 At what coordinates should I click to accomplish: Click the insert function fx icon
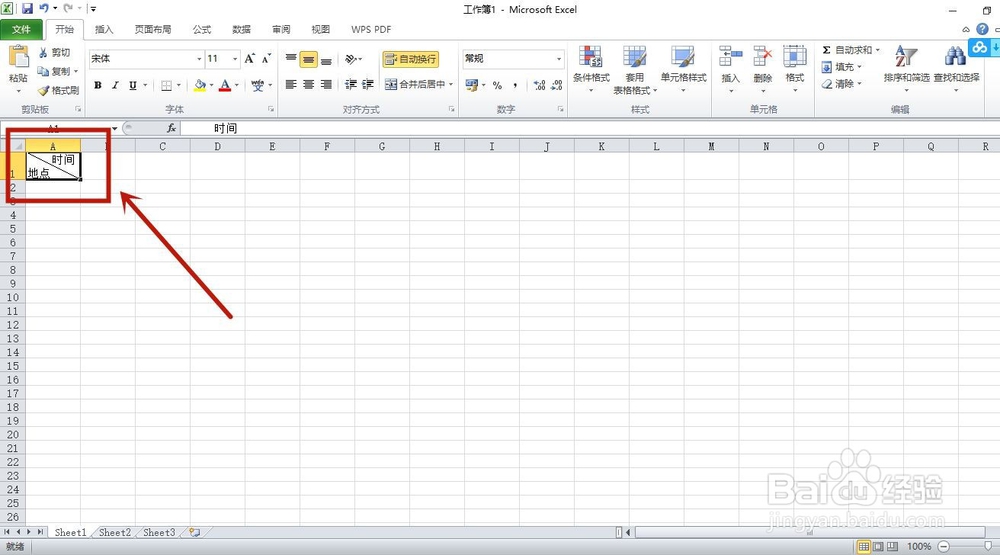[x=172, y=128]
